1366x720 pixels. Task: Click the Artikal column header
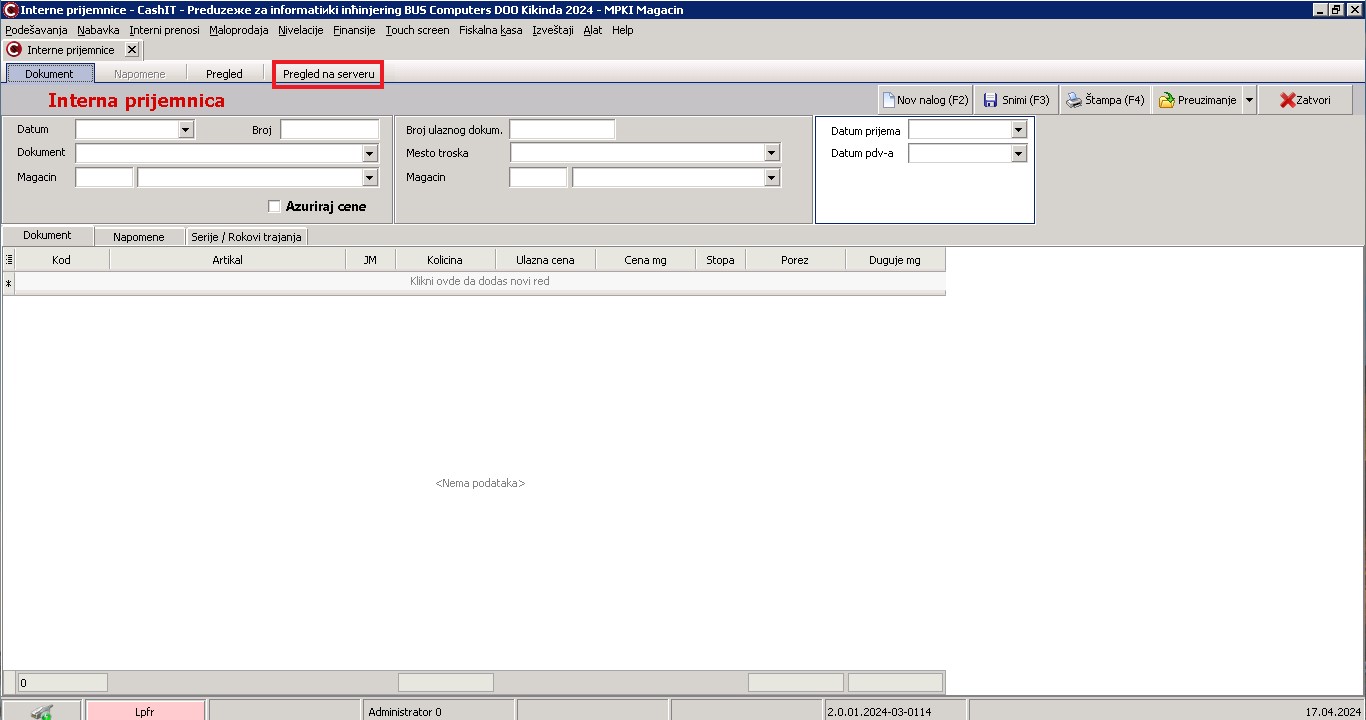tap(228, 260)
